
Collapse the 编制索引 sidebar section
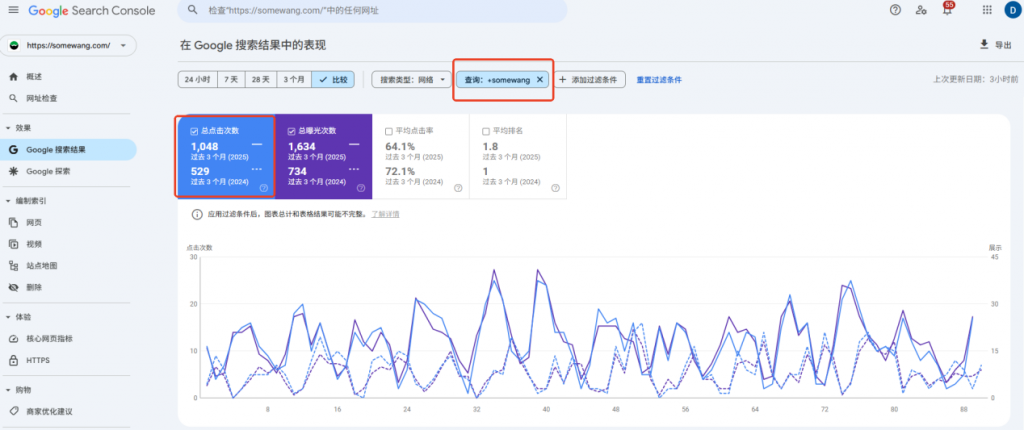8,201
